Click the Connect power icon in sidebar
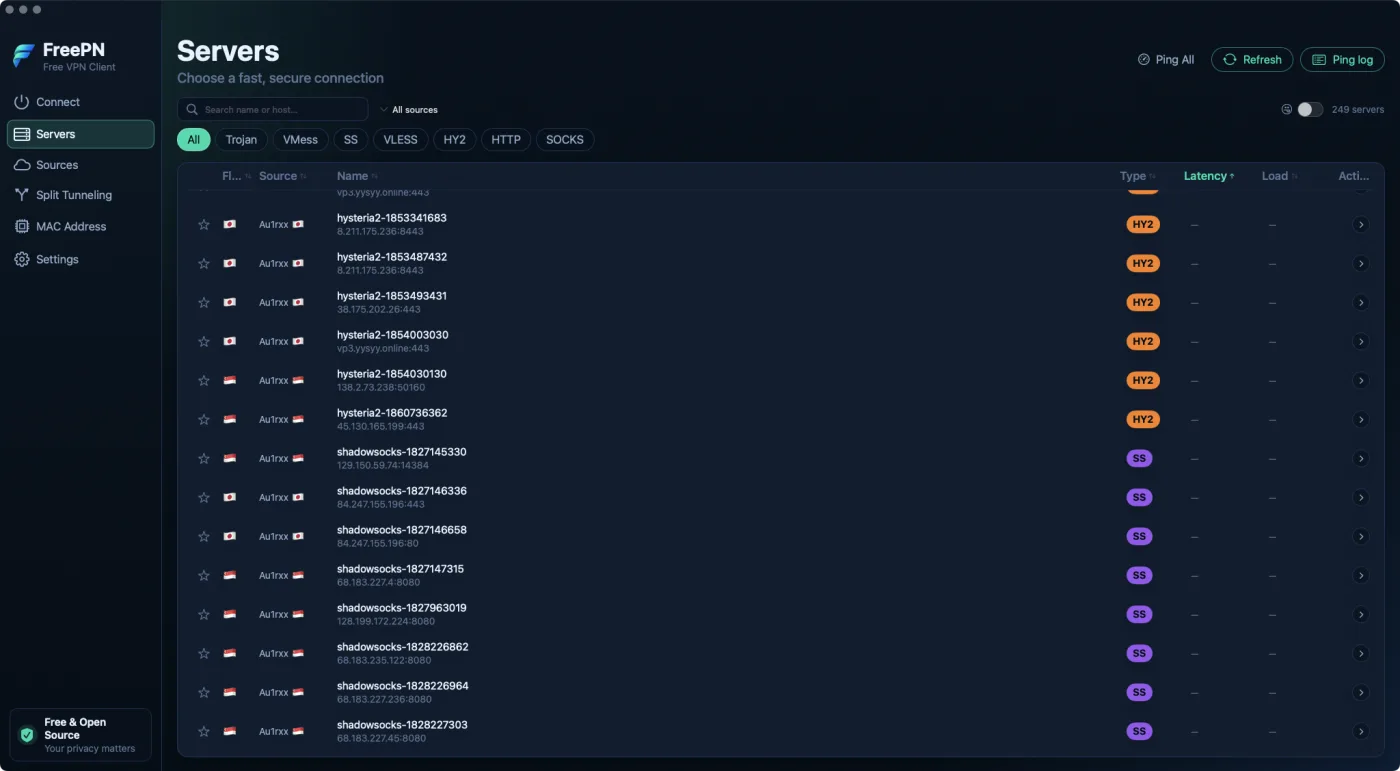The height and width of the screenshot is (771, 1400). coord(21,102)
